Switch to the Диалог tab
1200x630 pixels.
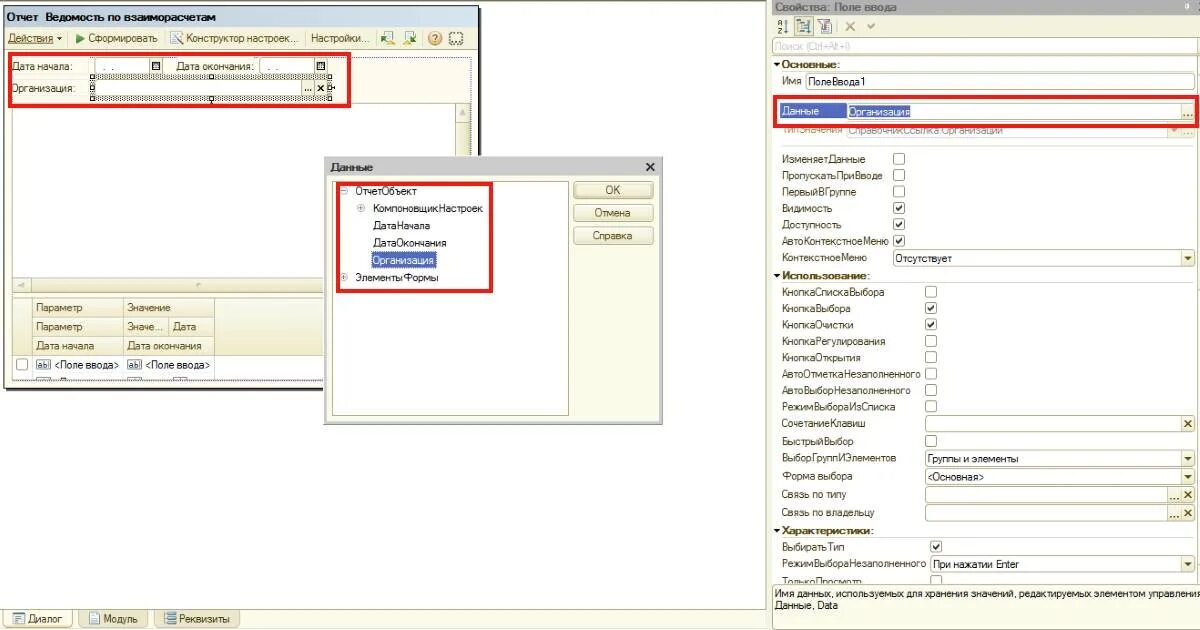(38, 619)
